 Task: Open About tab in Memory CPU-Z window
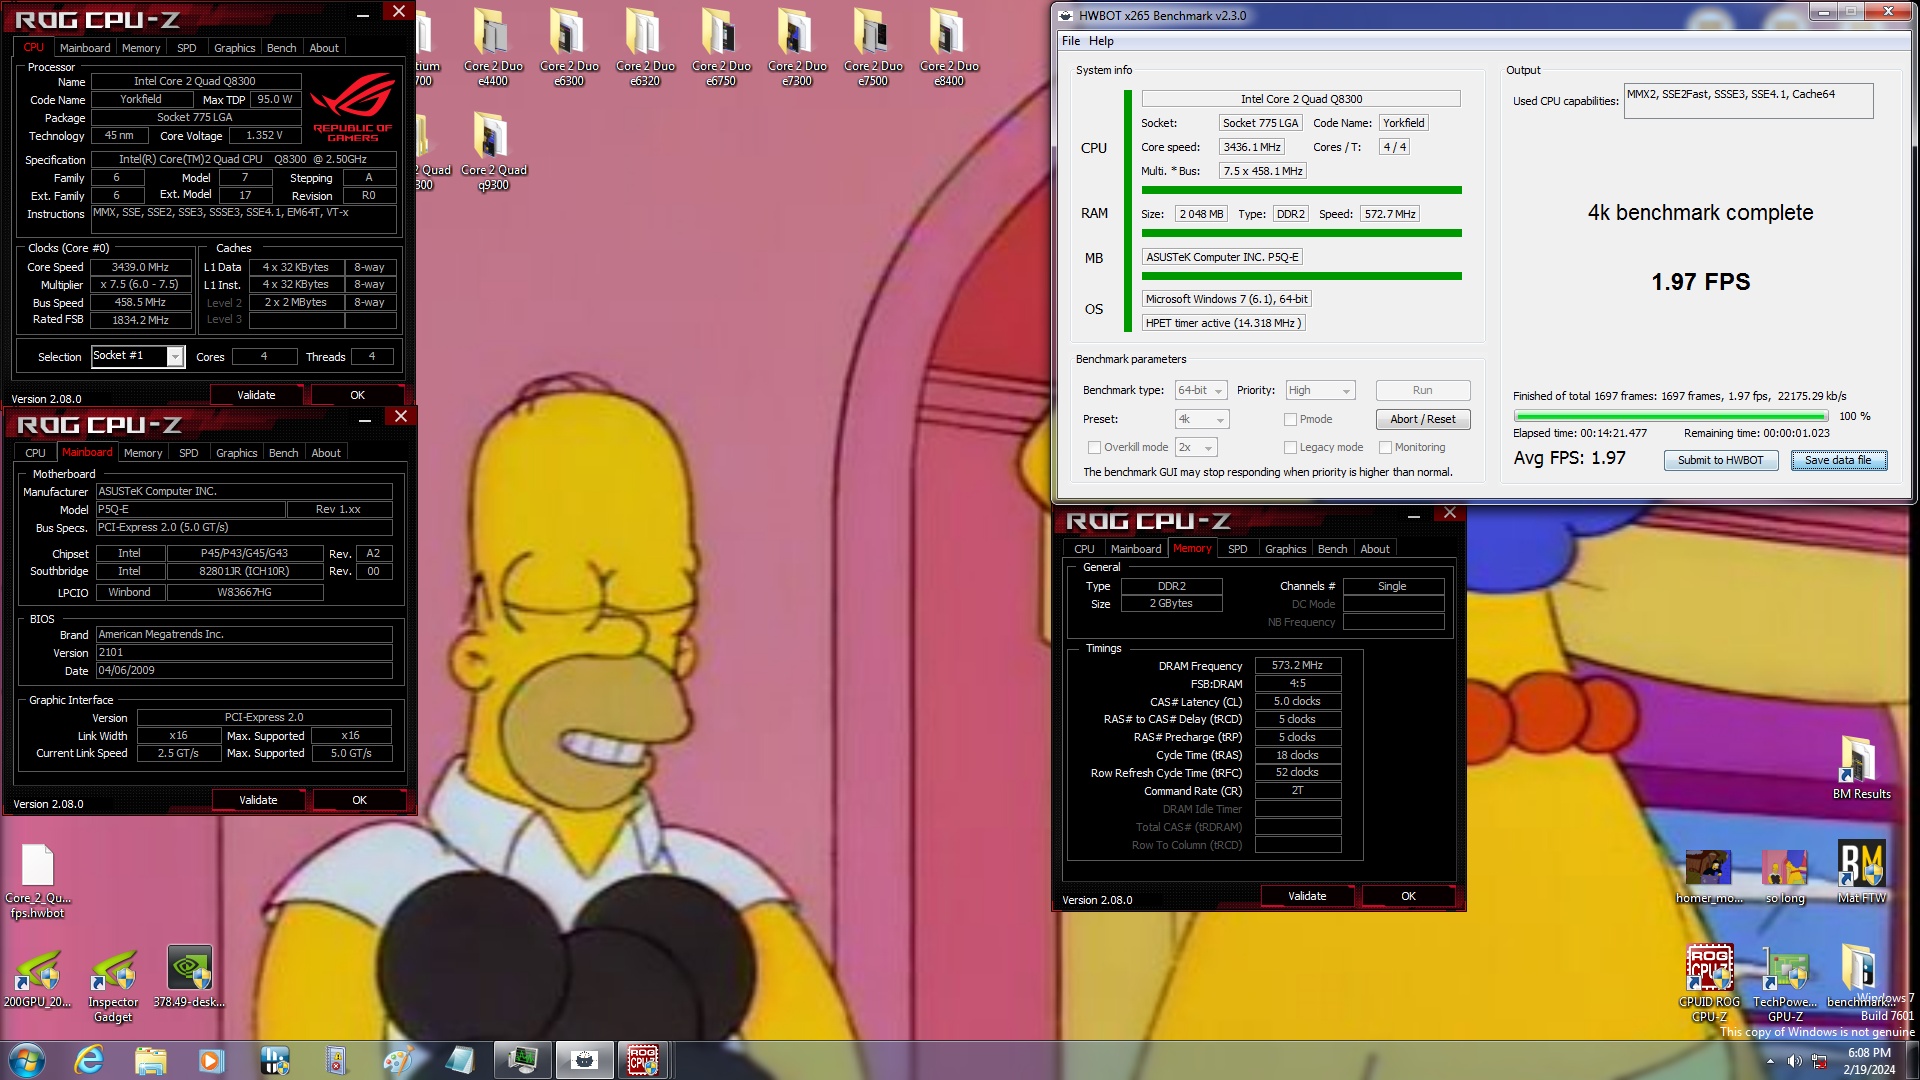tap(1375, 549)
